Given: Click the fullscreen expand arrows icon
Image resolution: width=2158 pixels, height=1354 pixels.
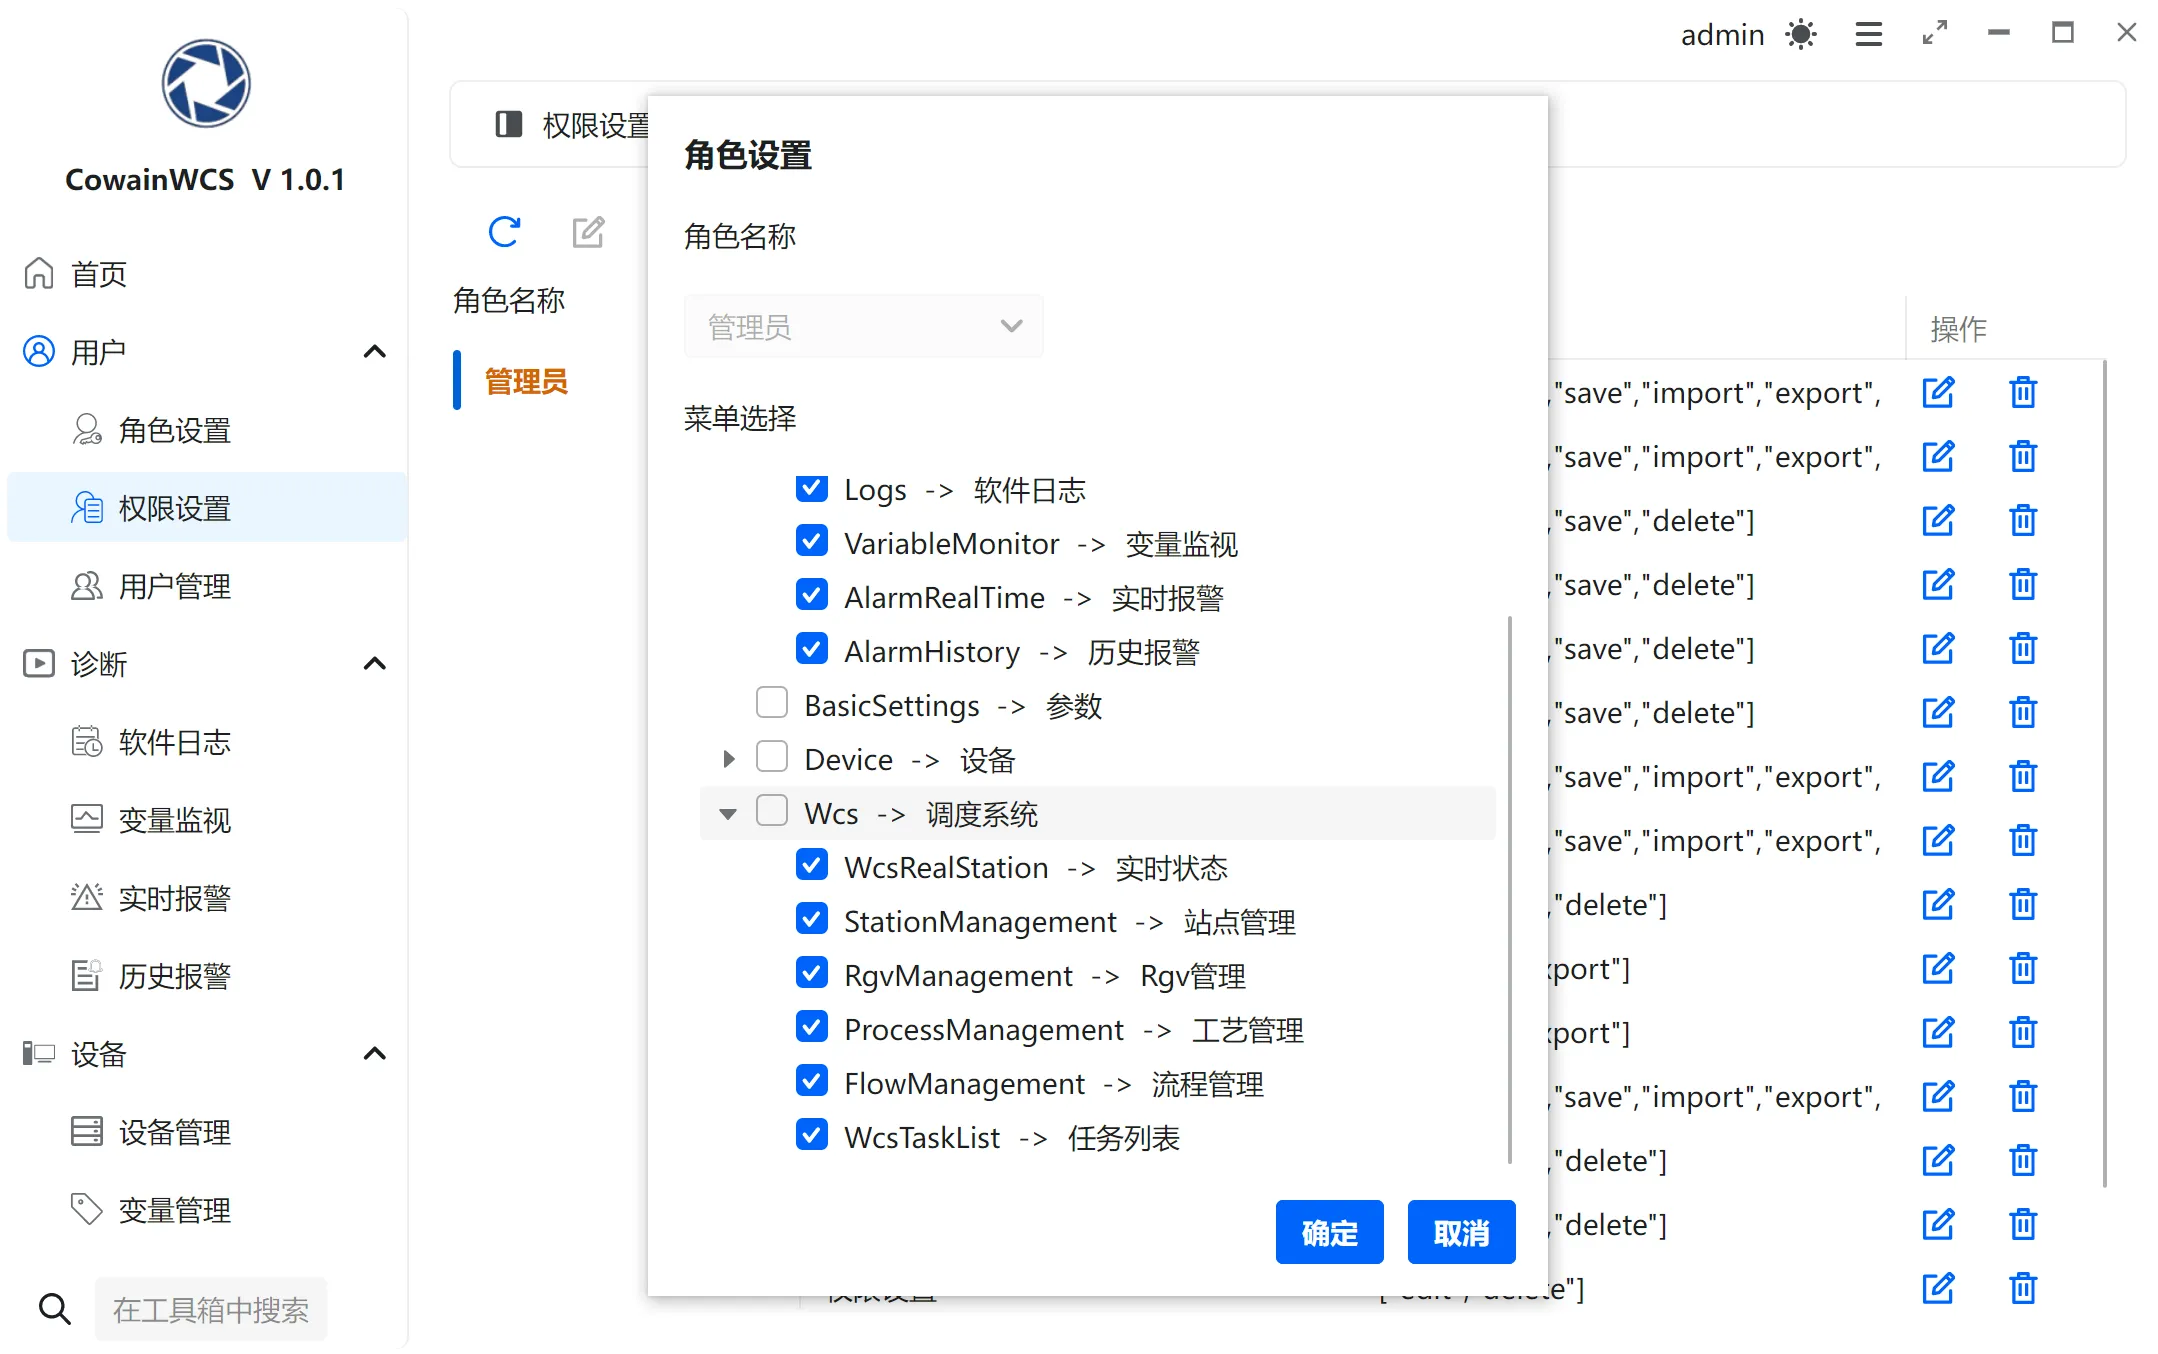Looking at the screenshot, I should (x=1935, y=33).
